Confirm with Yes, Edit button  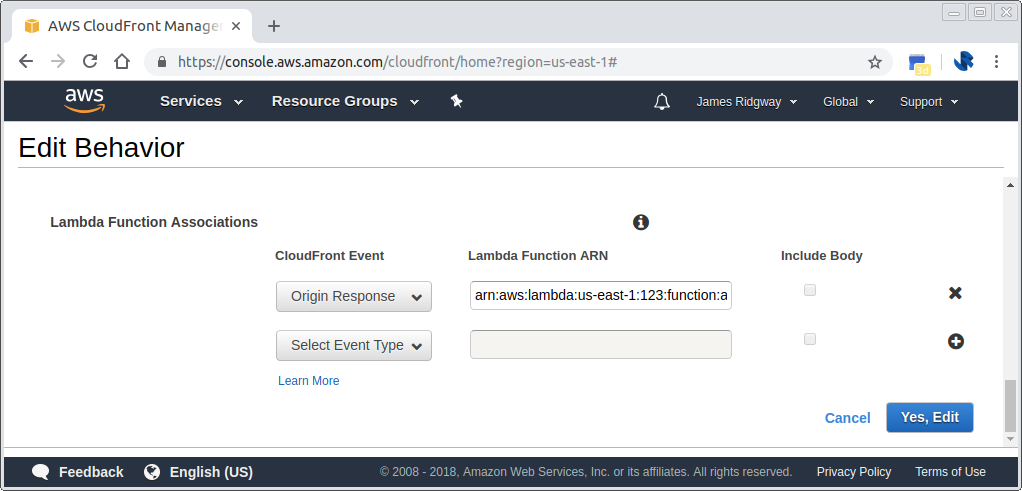tap(930, 417)
